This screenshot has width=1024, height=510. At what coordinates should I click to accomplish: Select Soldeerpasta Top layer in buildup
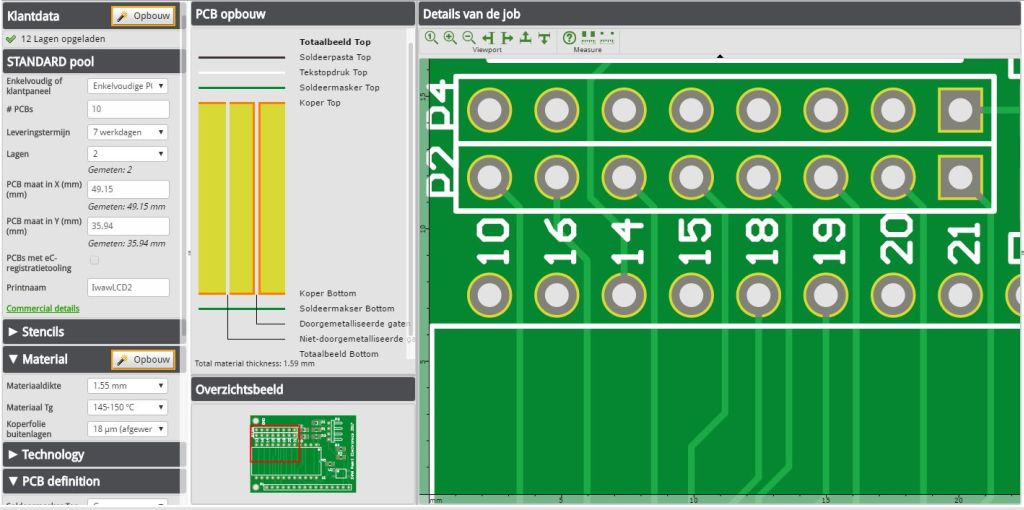click(x=335, y=57)
